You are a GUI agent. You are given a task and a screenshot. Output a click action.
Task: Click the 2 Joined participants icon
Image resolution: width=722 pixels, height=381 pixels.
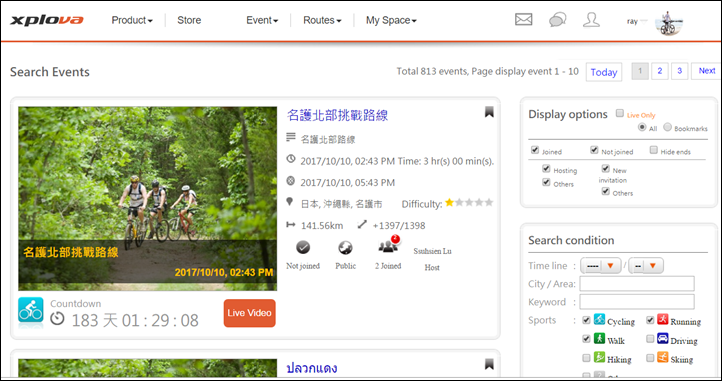tap(388, 246)
